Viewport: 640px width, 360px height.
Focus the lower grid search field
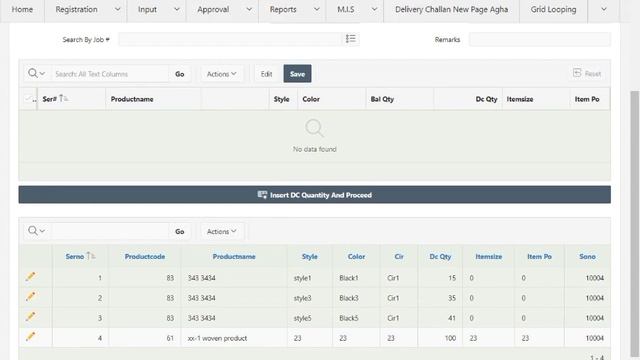pyautogui.click(x=110, y=231)
